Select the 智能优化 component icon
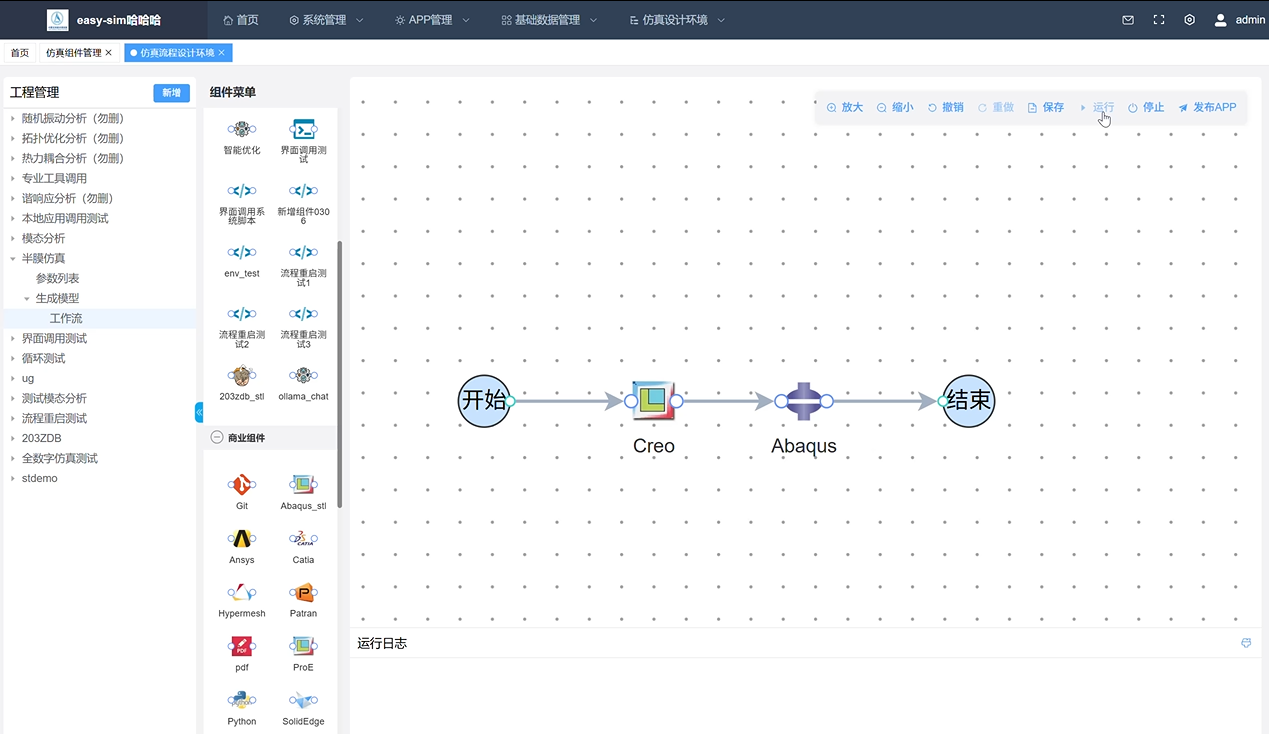This screenshot has height=734, width=1269. 242,129
